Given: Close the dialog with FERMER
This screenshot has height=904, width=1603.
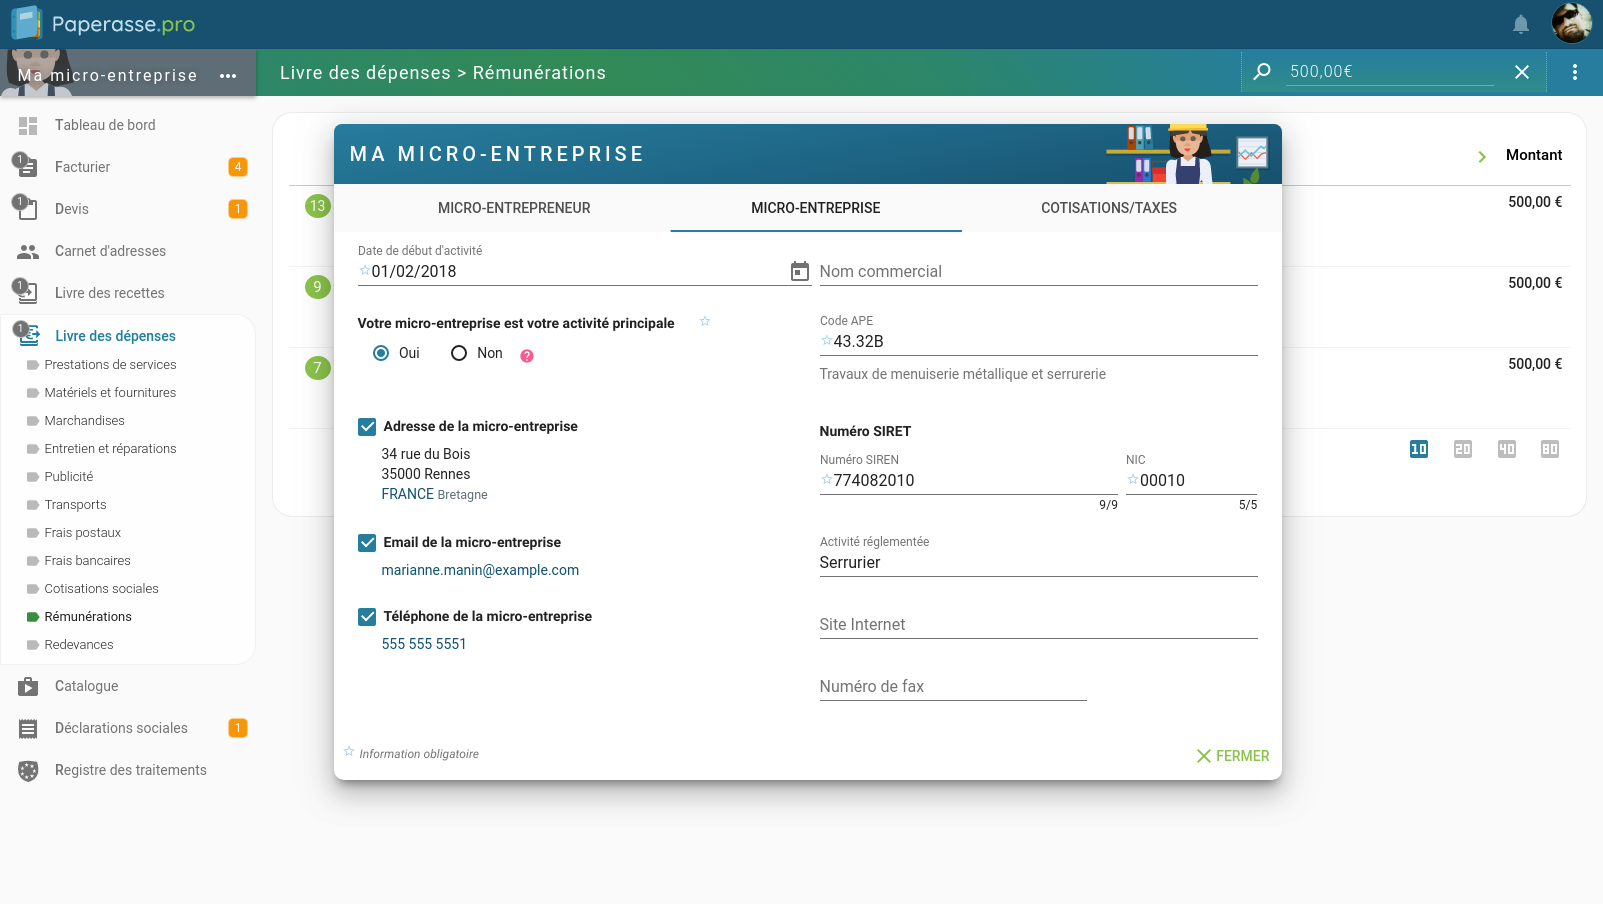Looking at the screenshot, I should (1232, 756).
